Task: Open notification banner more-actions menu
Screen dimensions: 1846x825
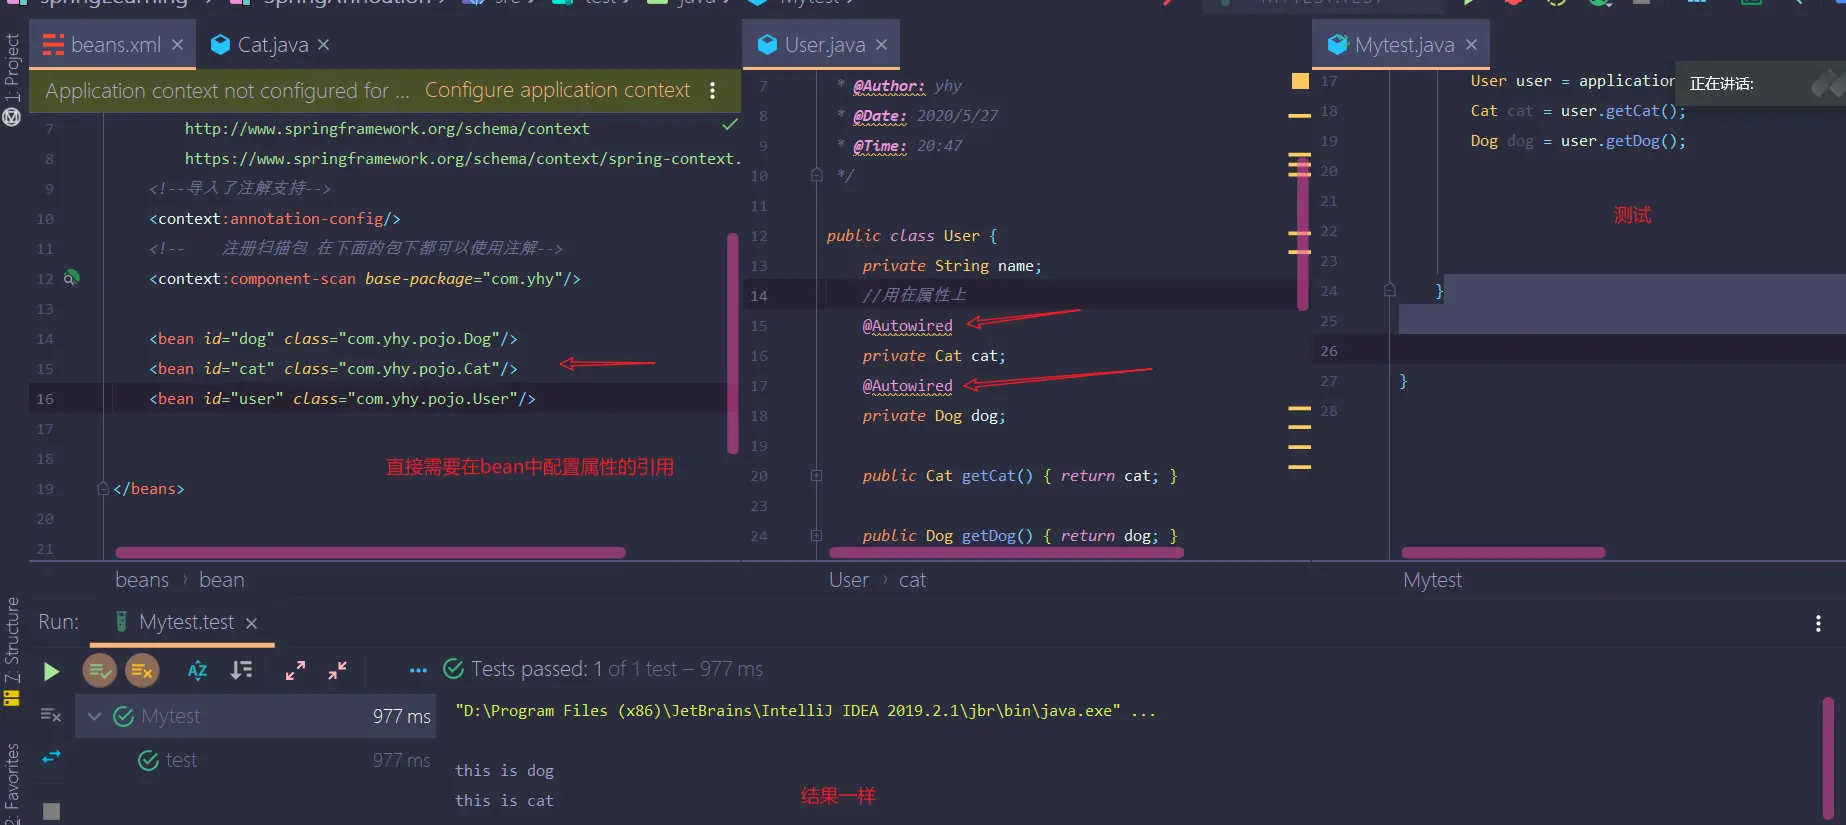Action: click(712, 90)
